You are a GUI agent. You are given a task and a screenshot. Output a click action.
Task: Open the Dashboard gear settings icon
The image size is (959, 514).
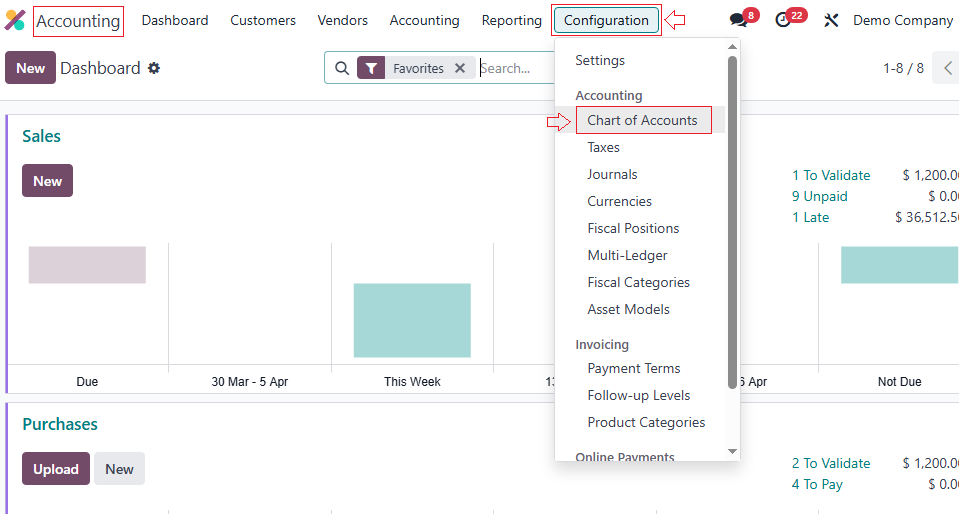pyautogui.click(x=154, y=68)
